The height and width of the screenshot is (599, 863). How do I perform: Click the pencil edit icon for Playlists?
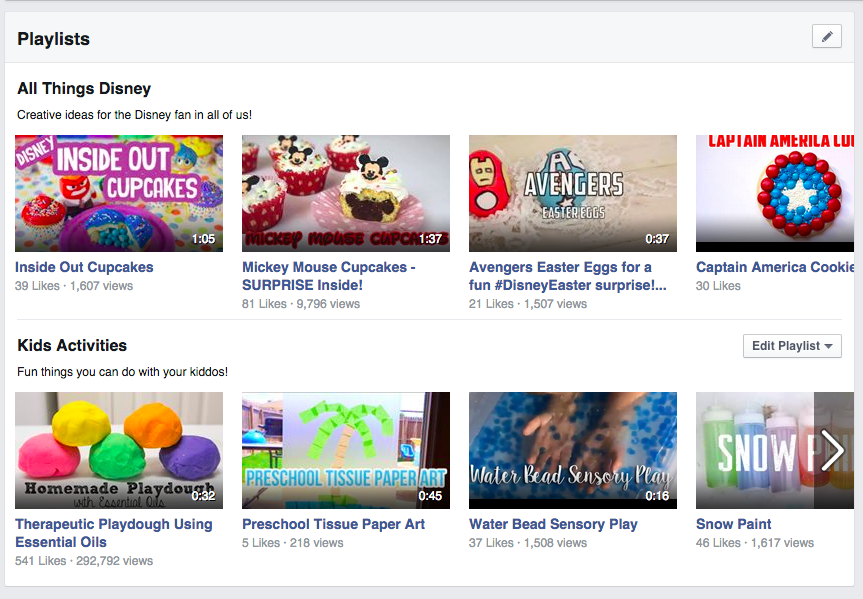[827, 36]
